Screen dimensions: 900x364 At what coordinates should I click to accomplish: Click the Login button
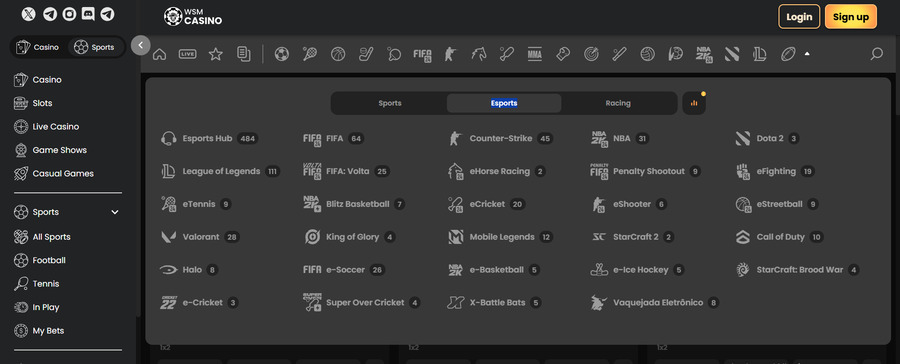(799, 17)
